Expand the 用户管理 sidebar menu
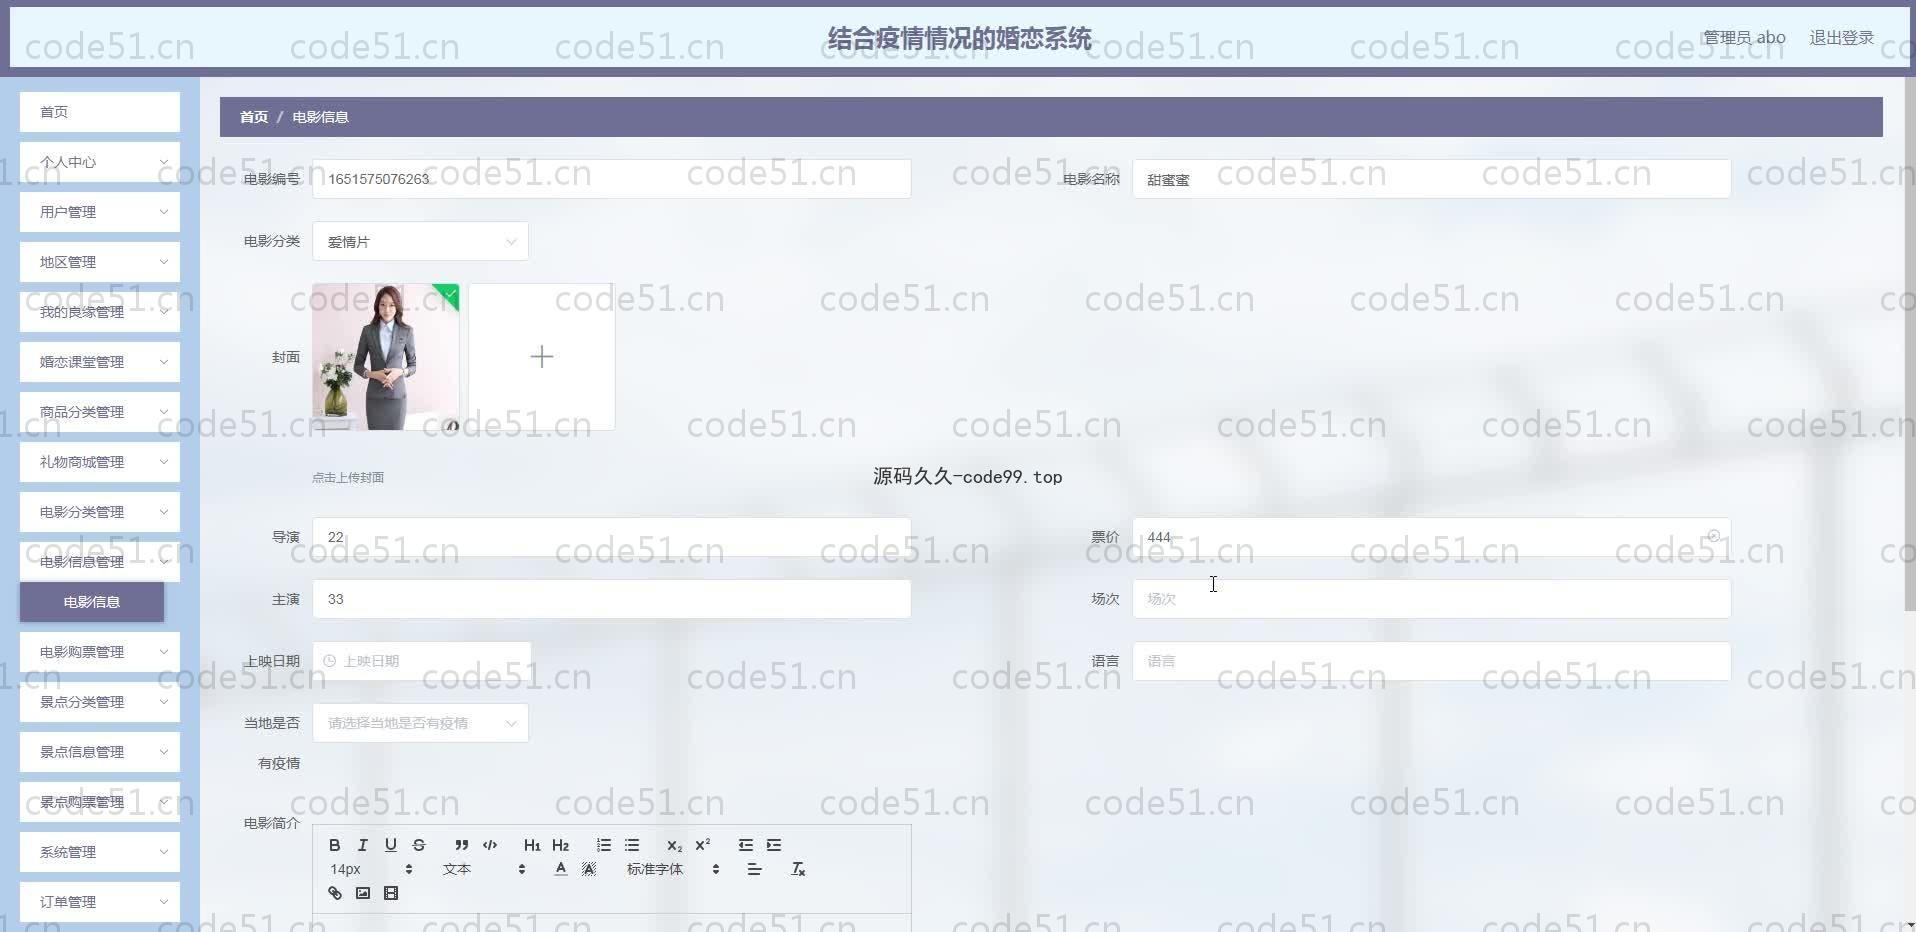 [x=100, y=212]
